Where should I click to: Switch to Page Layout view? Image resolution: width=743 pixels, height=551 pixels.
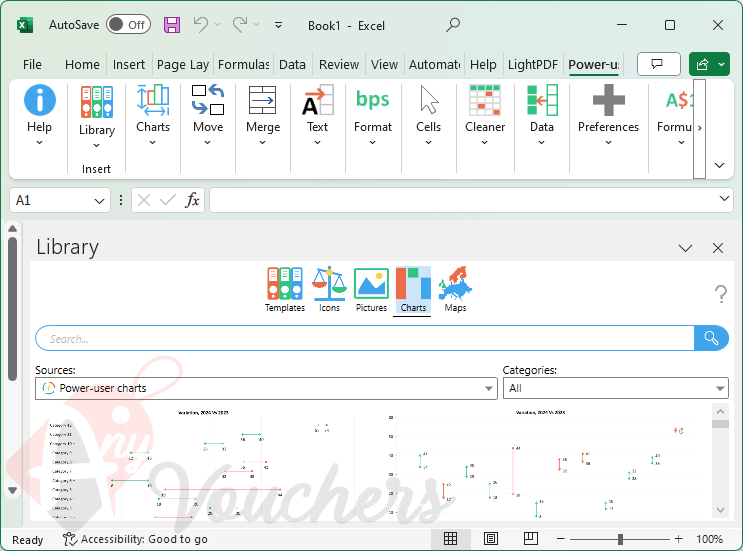[x=491, y=539]
